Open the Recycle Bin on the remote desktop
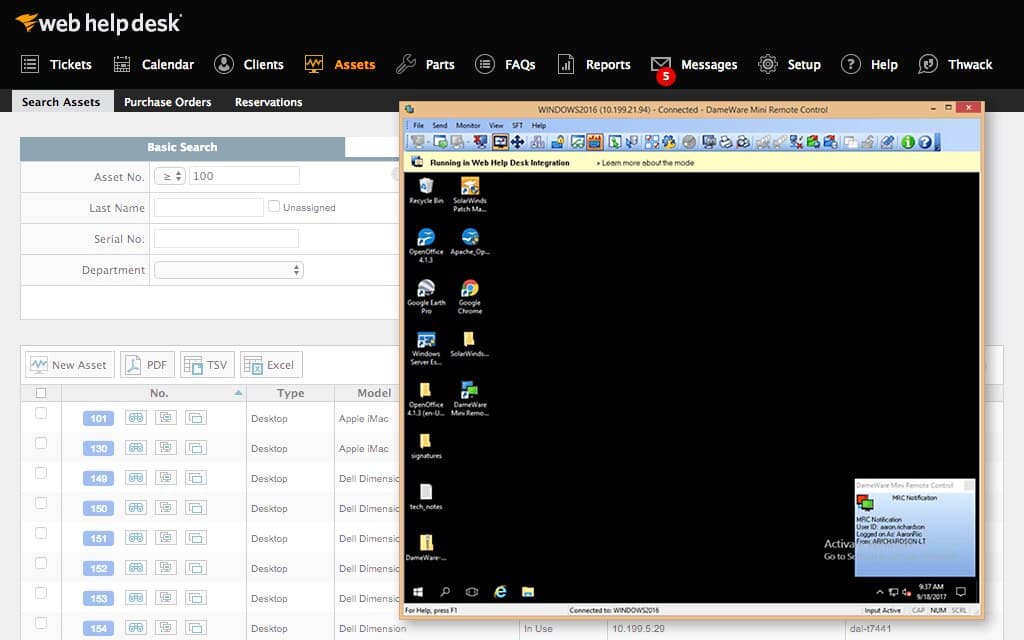The height and width of the screenshot is (640, 1024). point(425,188)
